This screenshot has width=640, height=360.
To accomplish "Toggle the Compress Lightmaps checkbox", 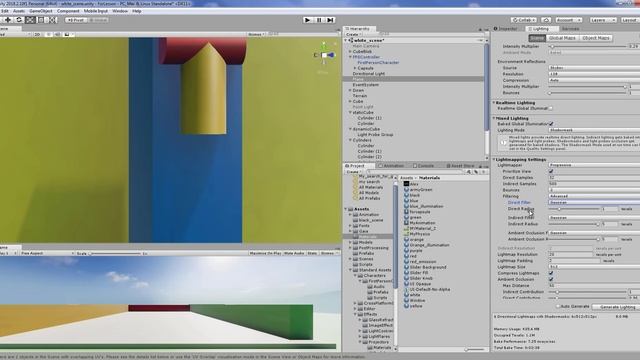I will [x=551, y=273].
